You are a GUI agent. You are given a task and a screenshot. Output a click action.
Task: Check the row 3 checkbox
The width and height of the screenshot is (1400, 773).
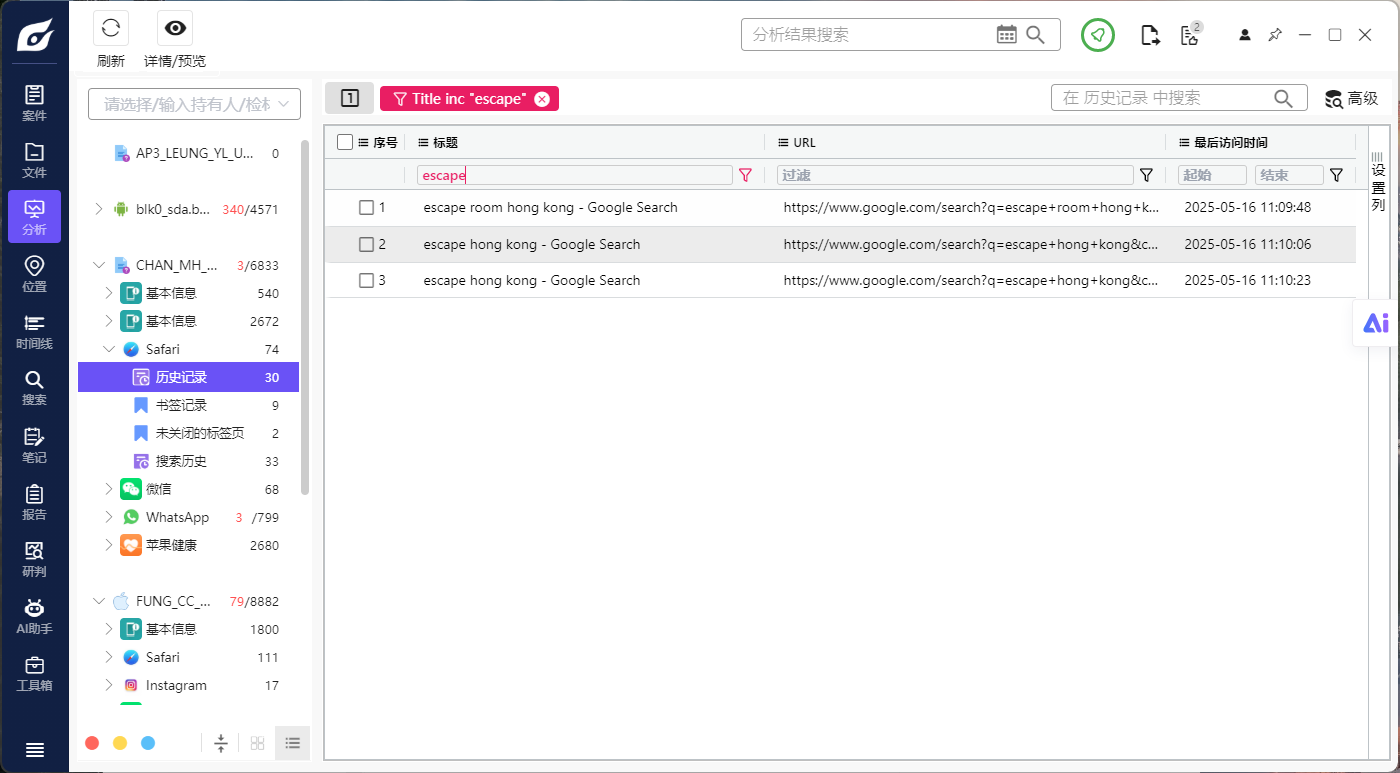pyautogui.click(x=366, y=280)
